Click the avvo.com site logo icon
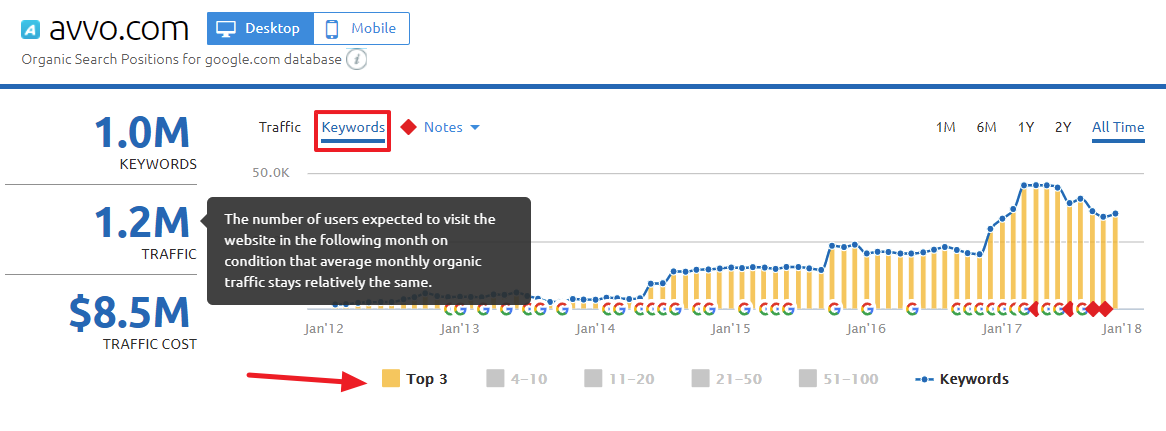This screenshot has height=431, width=1166. click(31, 29)
